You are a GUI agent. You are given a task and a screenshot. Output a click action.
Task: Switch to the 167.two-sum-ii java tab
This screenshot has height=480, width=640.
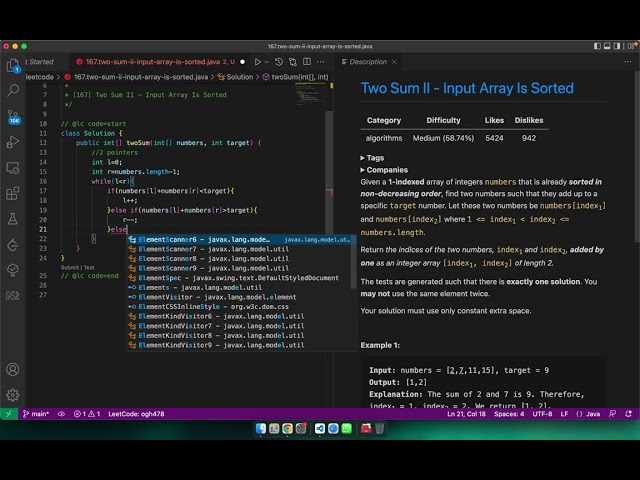pos(156,62)
